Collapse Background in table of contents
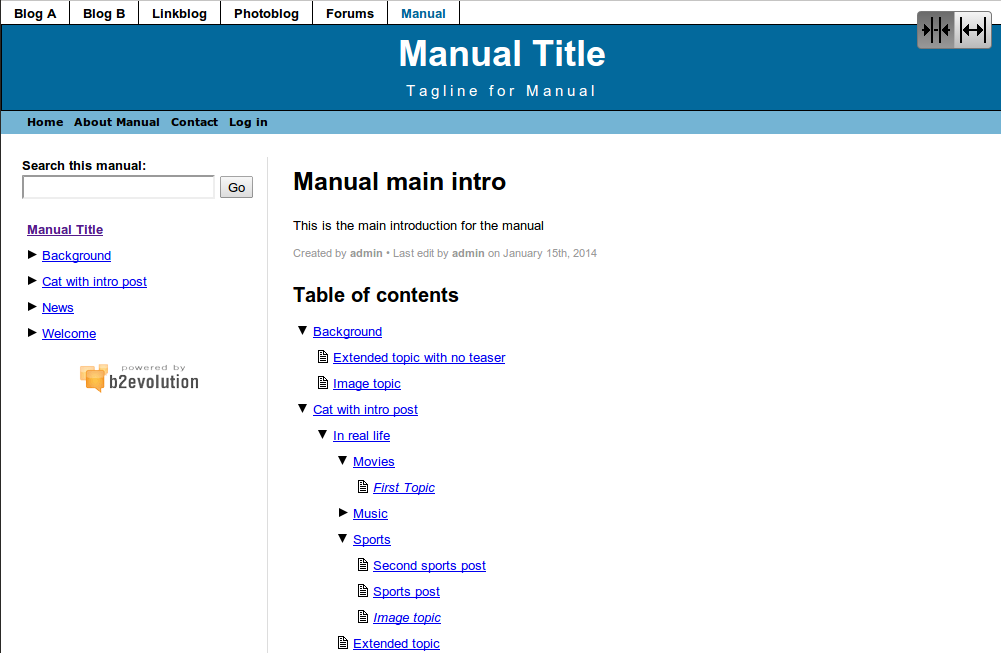Viewport: 1001px width, 653px height. [x=303, y=331]
